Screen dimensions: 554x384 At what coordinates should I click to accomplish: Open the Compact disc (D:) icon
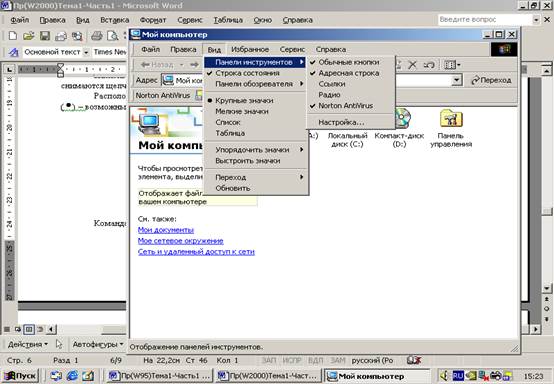(399, 128)
